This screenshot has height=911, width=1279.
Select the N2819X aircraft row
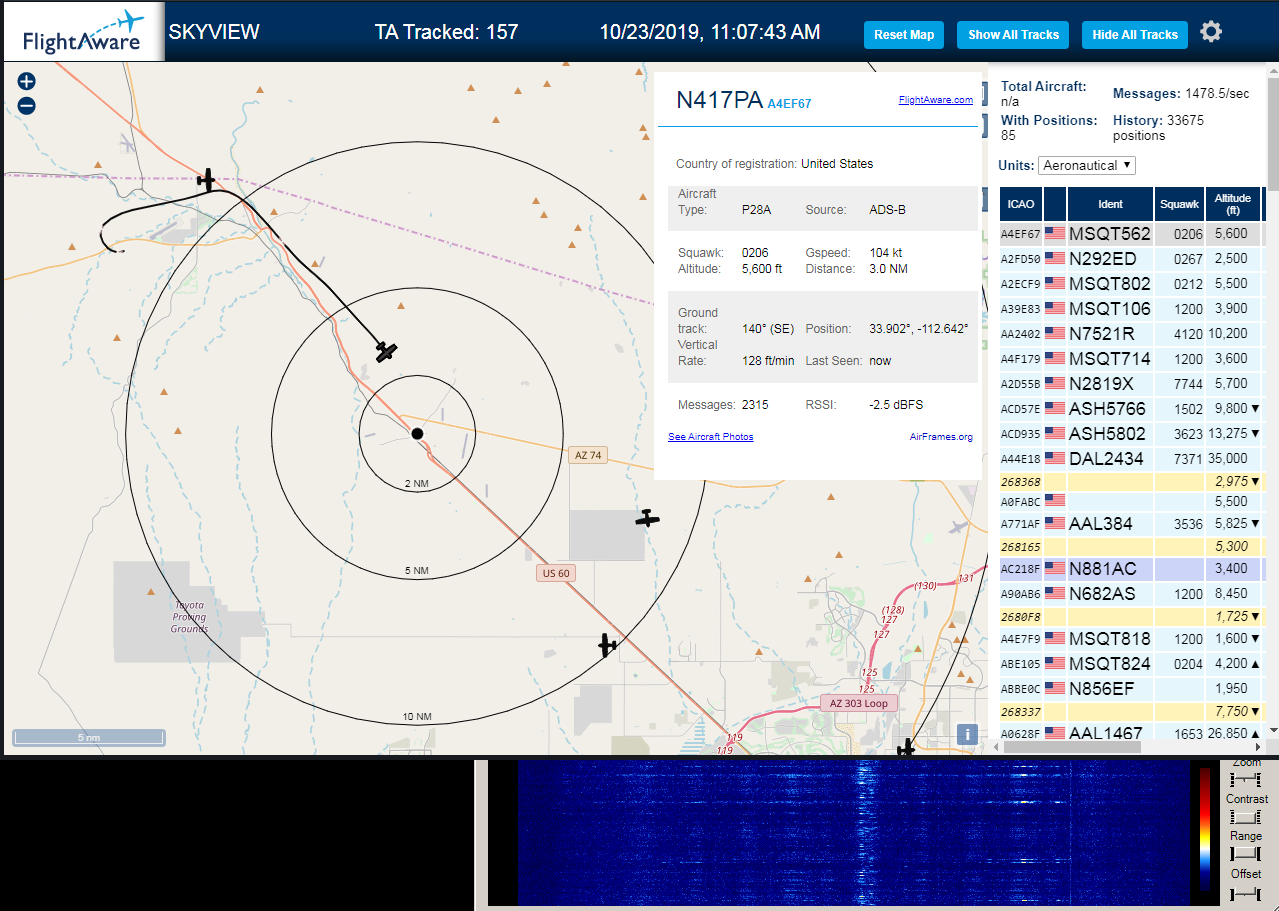1131,384
